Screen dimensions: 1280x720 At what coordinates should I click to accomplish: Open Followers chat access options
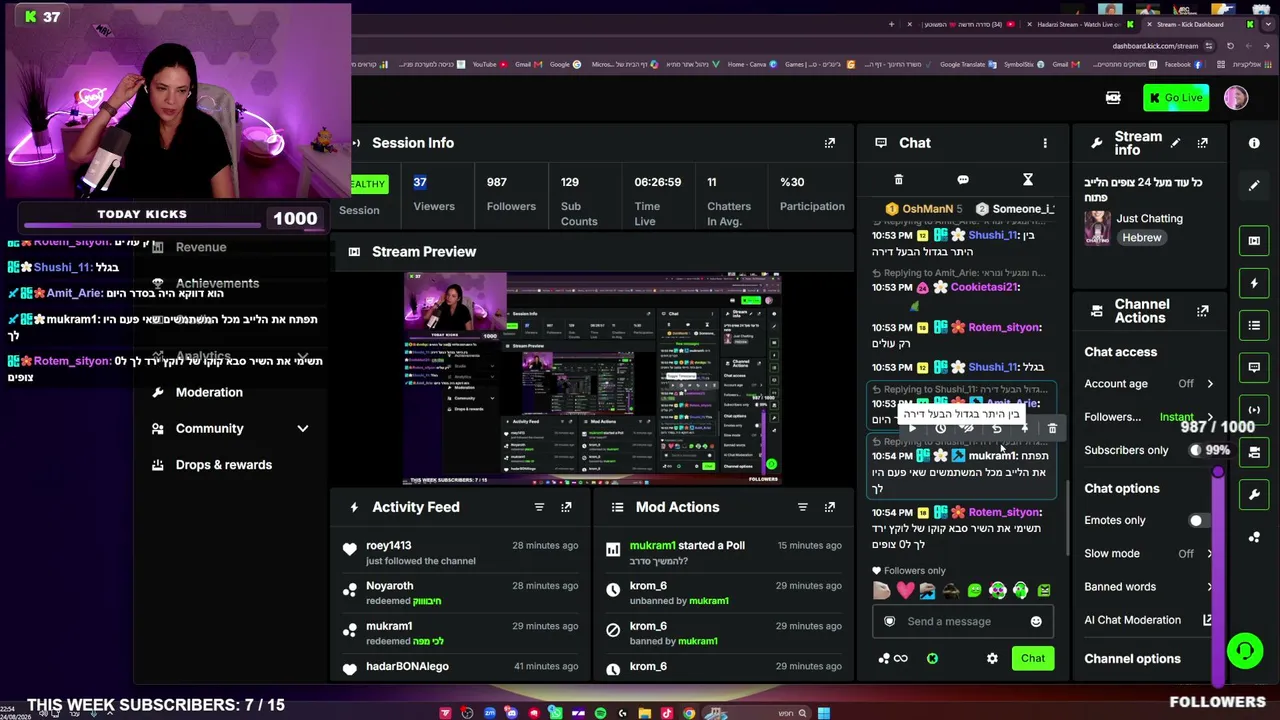click(1210, 417)
